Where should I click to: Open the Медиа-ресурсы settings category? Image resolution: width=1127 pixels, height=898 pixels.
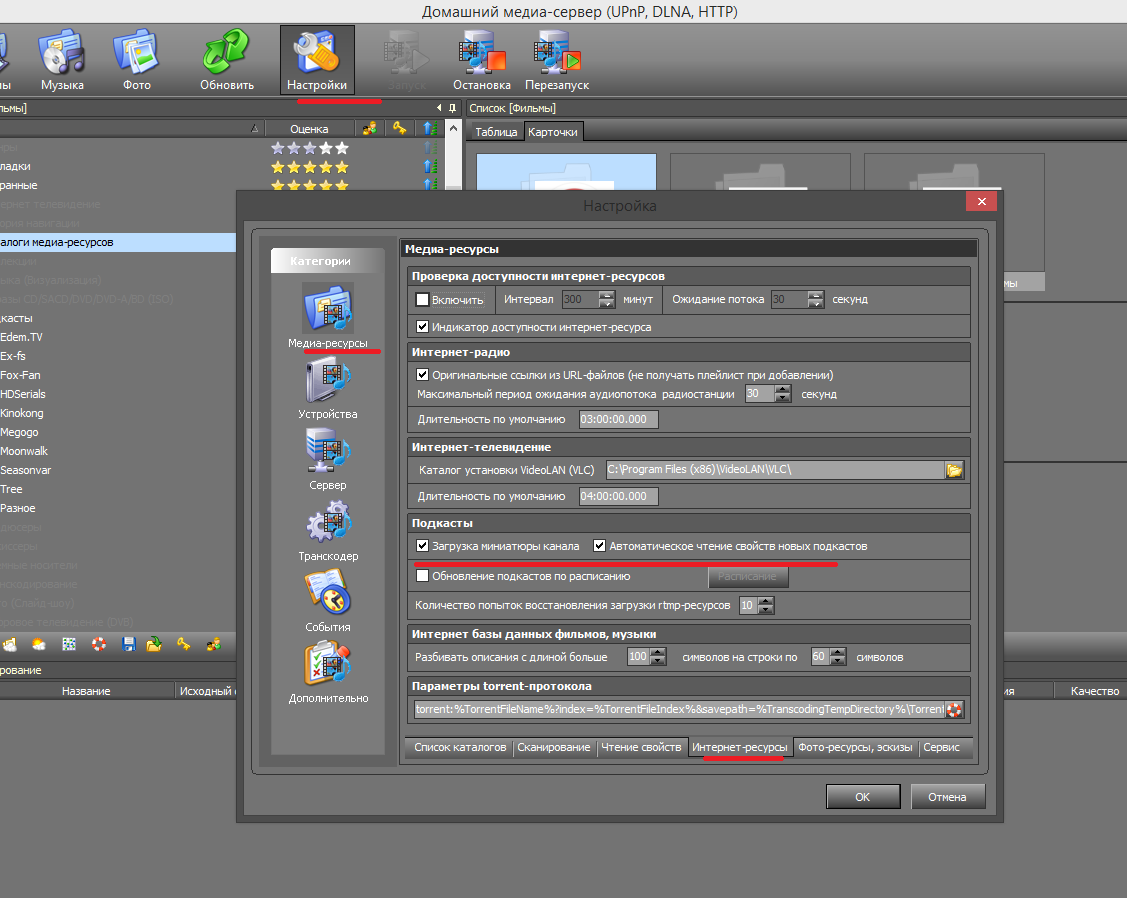pyautogui.click(x=327, y=309)
